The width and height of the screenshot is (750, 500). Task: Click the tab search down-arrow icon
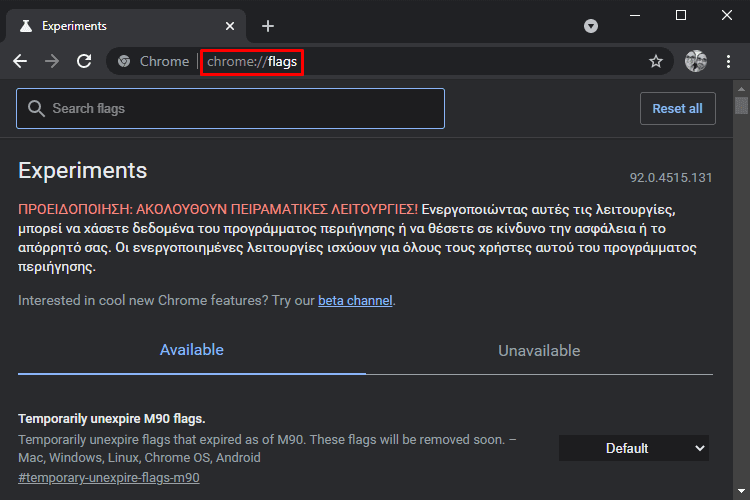coord(591,26)
